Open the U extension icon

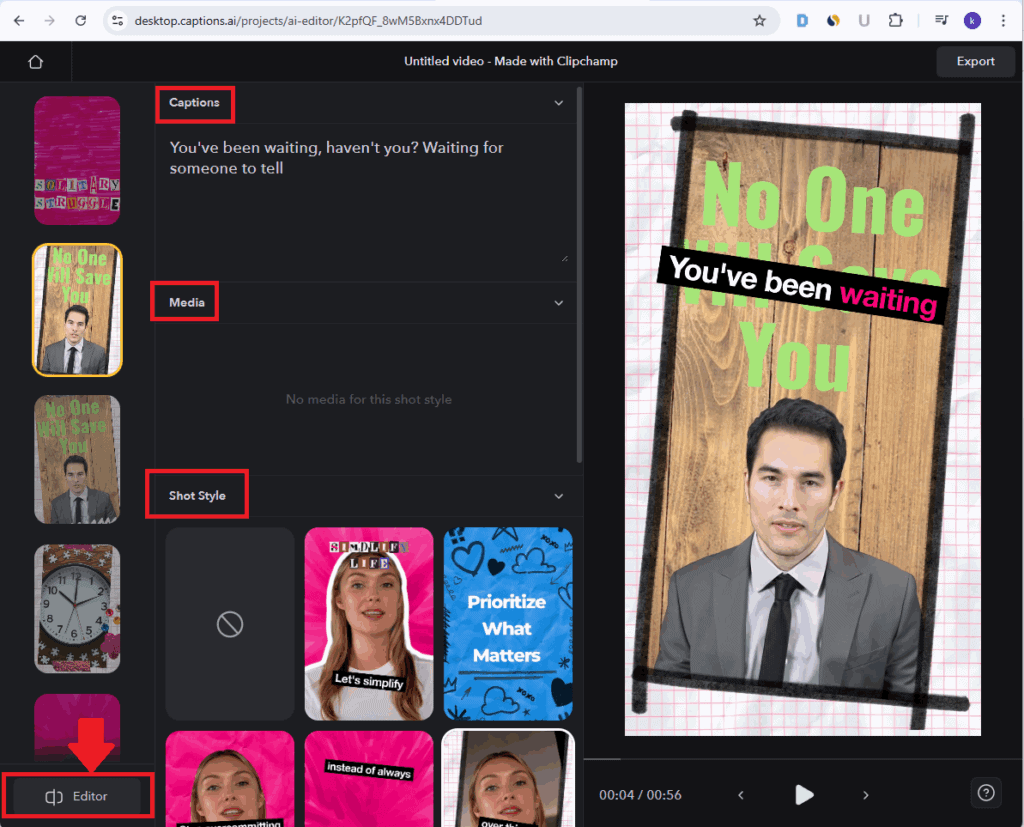(x=864, y=21)
